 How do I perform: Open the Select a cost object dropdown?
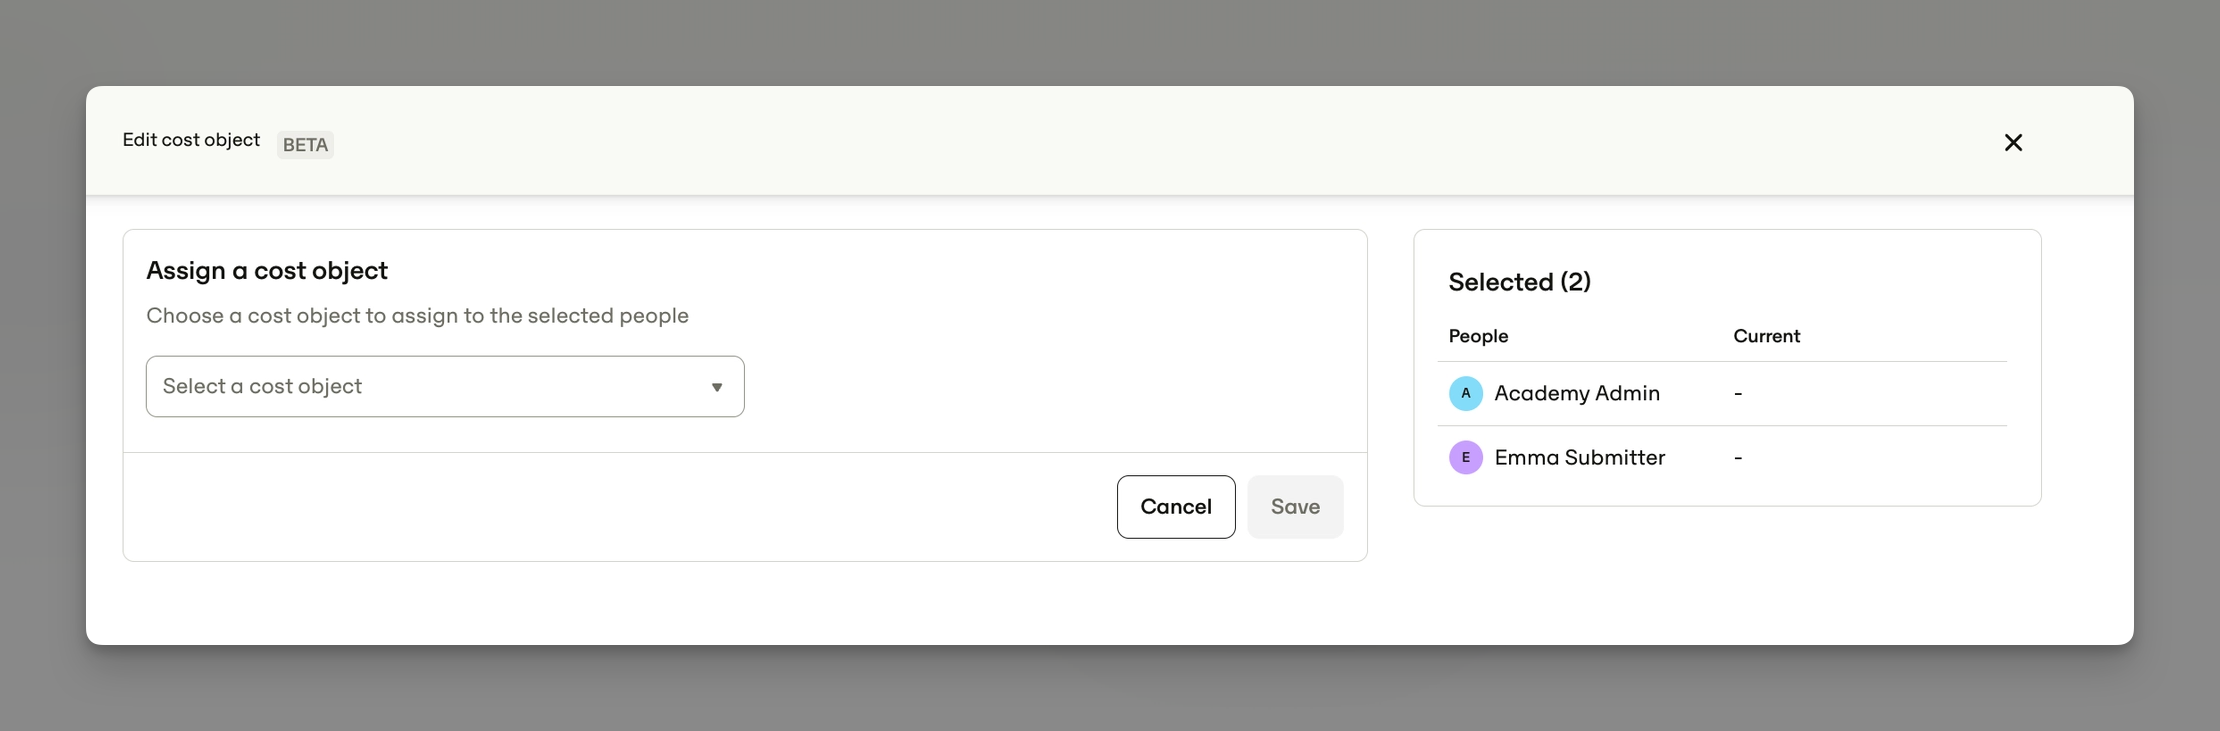(x=445, y=386)
